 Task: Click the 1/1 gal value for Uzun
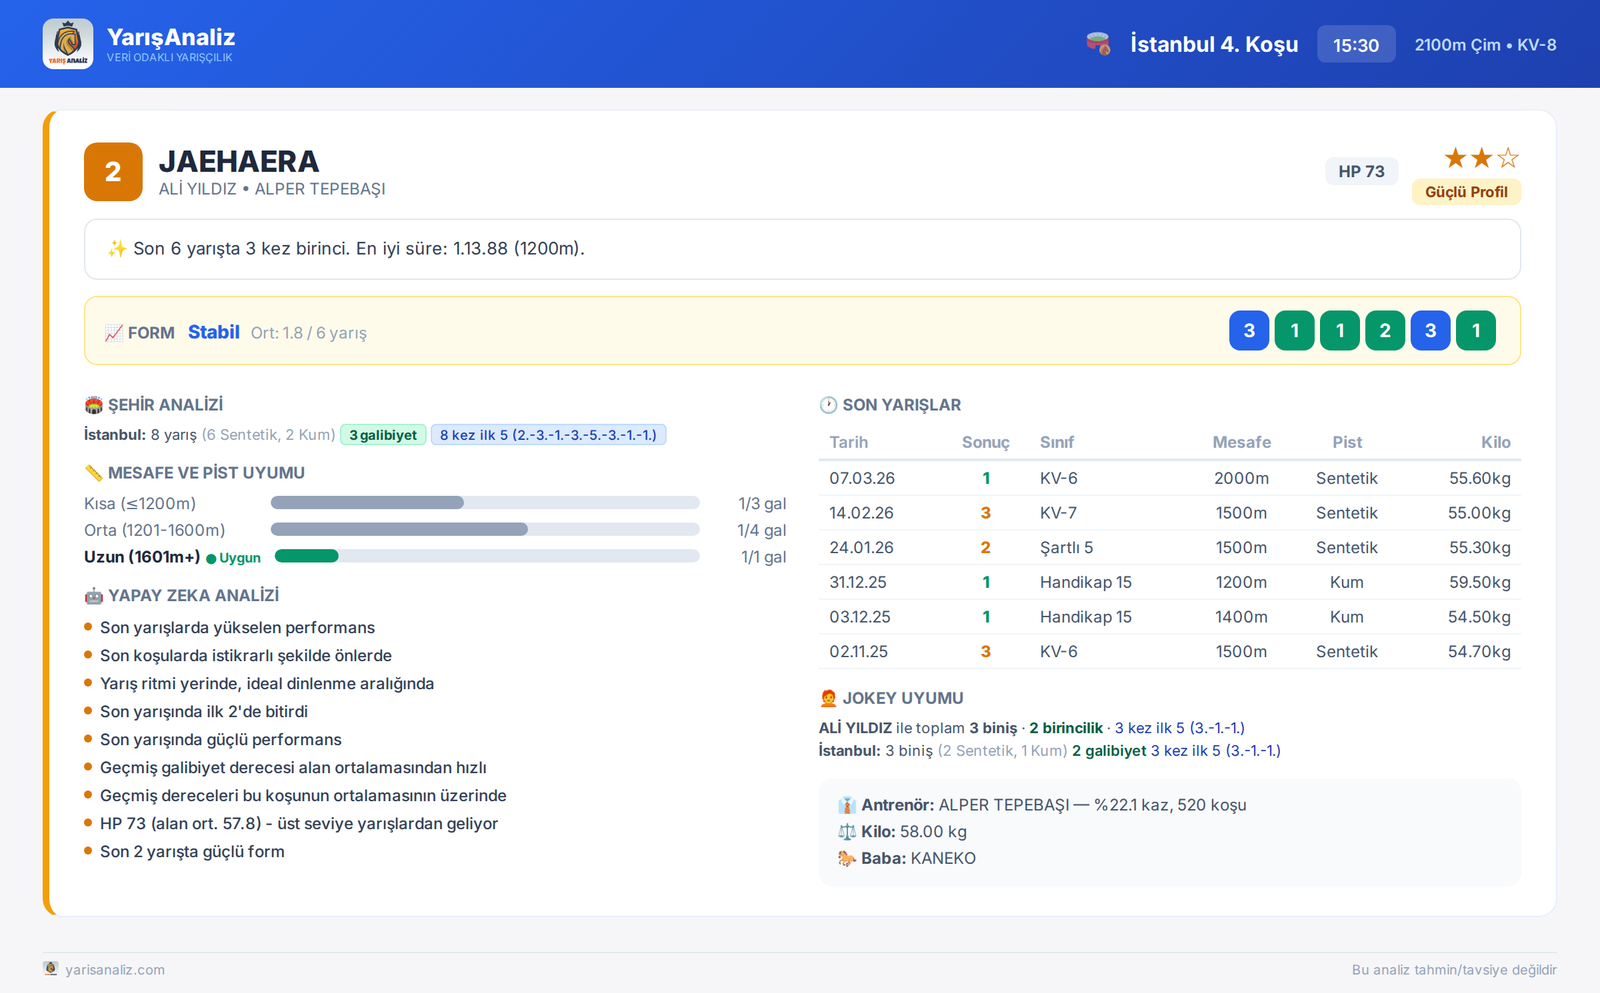coord(764,557)
